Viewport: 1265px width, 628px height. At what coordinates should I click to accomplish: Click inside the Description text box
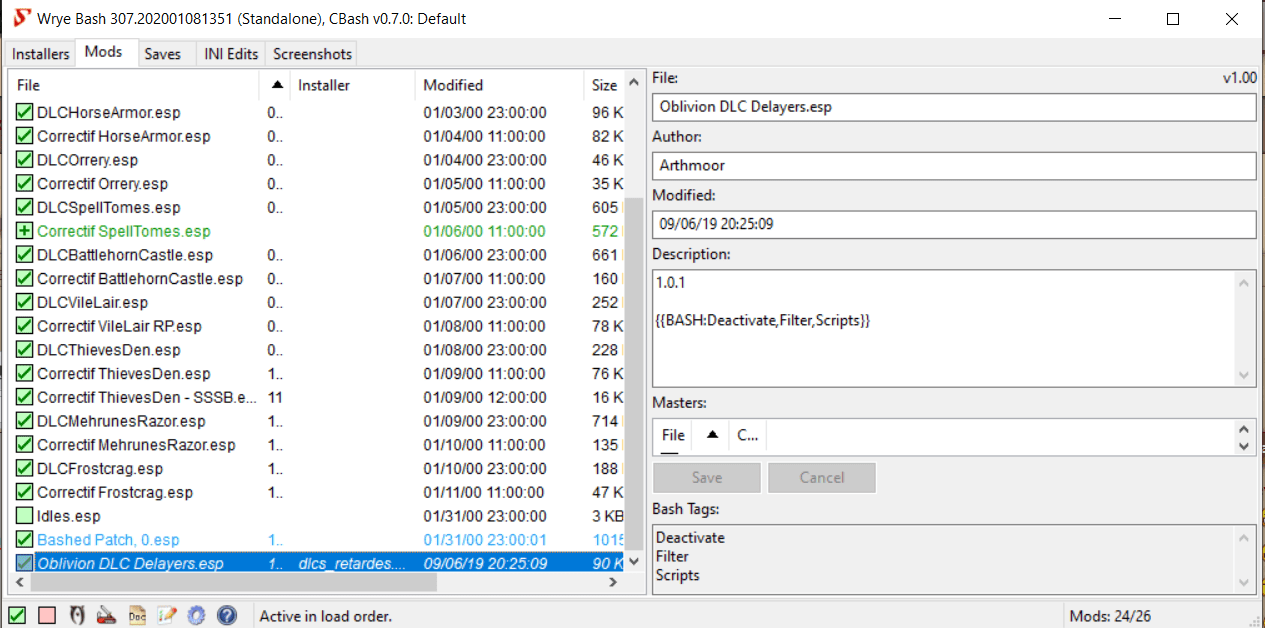[x=943, y=329]
